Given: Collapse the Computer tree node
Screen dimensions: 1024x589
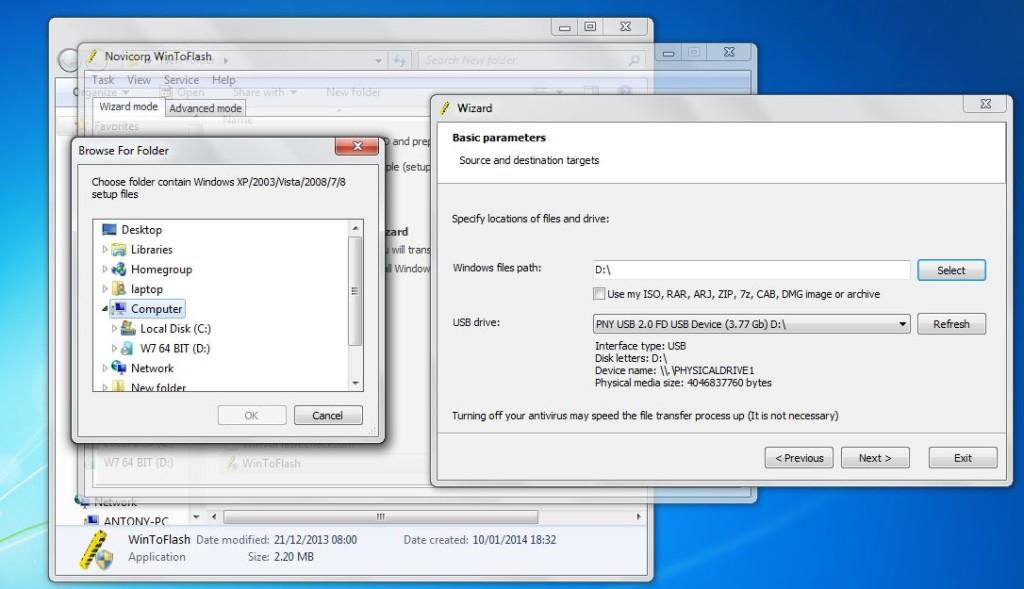Looking at the screenshot, I should coord(104,308).
